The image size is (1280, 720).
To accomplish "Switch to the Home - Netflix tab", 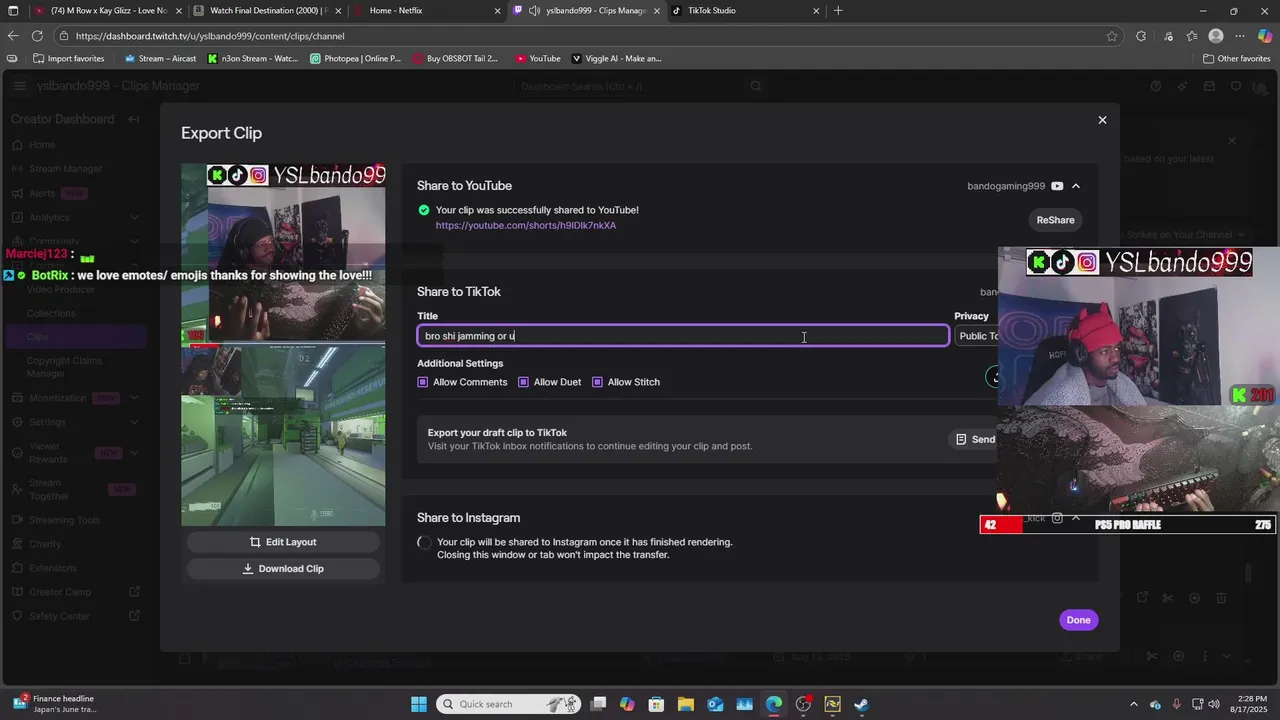I will pyautogui.click(x=425, y=11).
